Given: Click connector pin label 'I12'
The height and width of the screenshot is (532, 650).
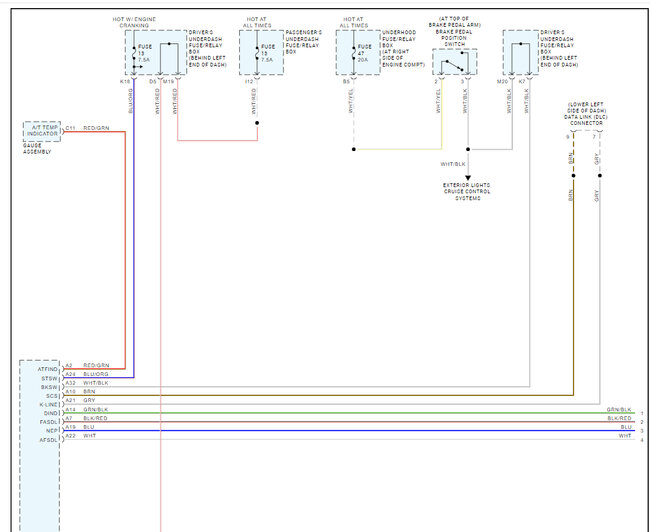Looking at the screenshot, I should click(249, 82).
